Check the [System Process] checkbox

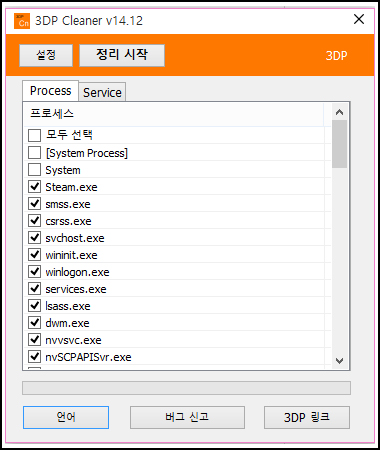[x=35, y=153]
